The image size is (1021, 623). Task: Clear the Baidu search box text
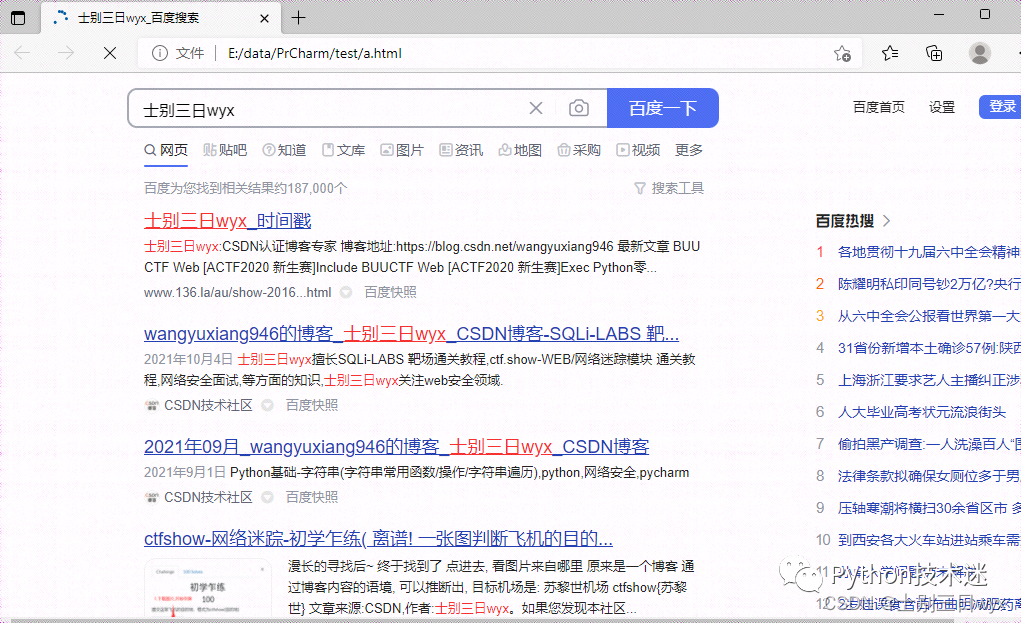536,108
